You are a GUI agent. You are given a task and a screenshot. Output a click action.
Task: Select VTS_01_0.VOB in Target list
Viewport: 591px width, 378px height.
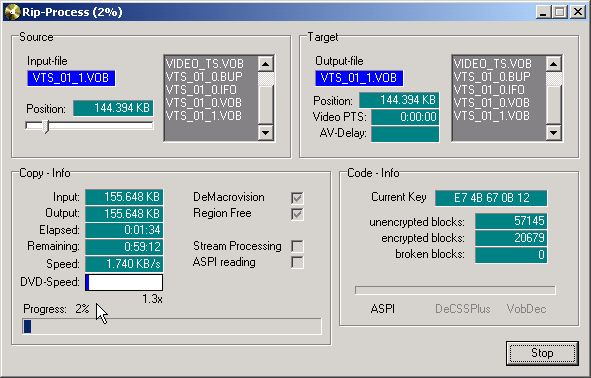click(x=491, y=103)
